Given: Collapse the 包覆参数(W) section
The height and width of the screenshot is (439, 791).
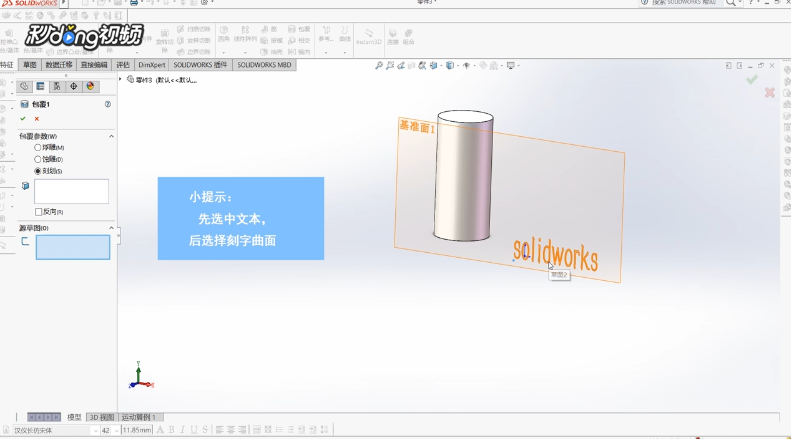Looking at the screenshot, I should (x=111, y=136).
